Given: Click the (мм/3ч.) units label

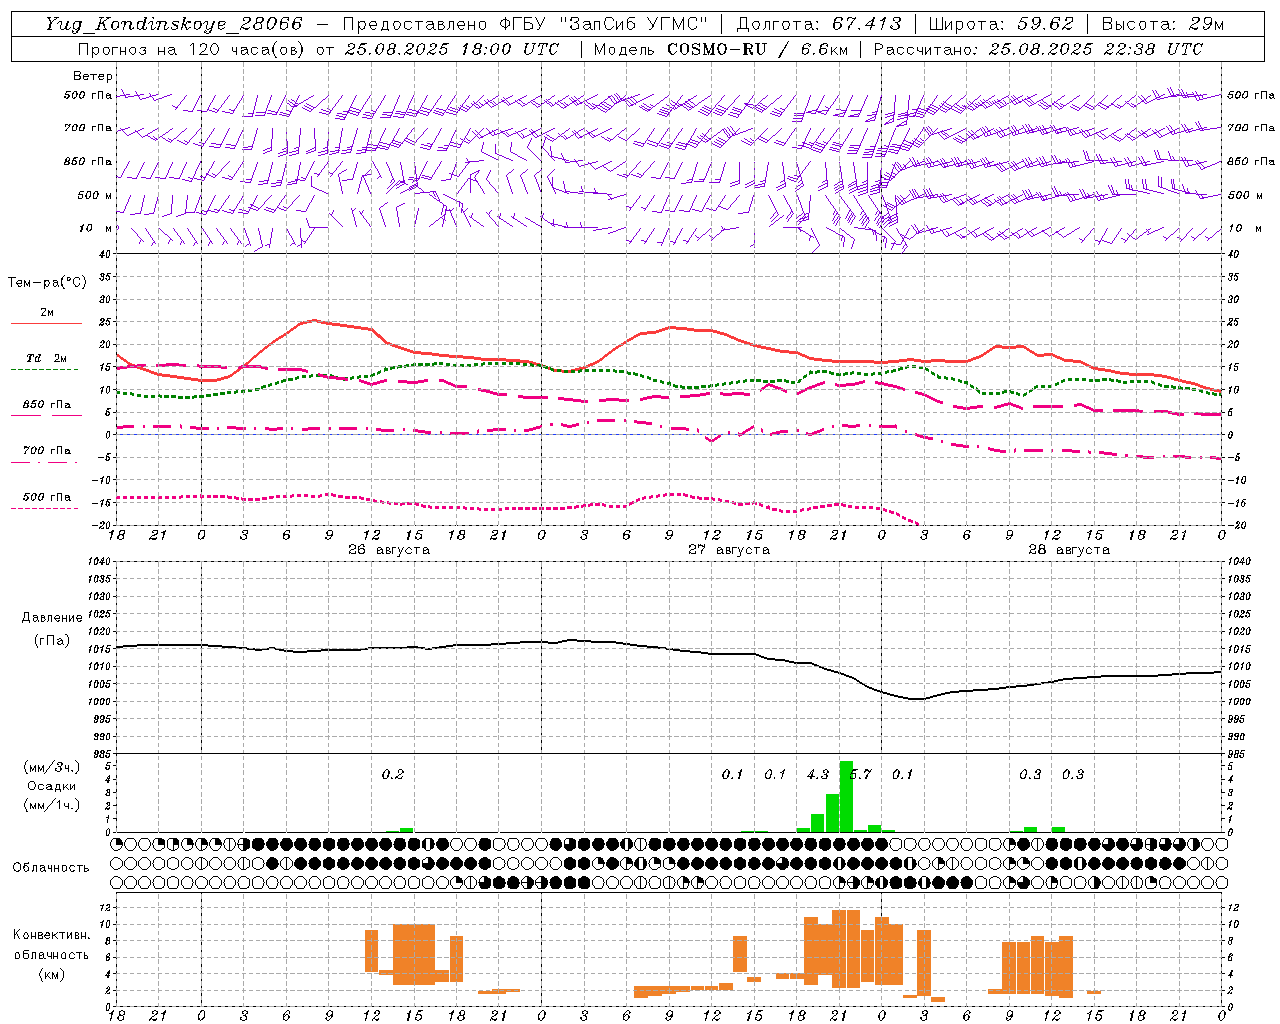Looking at the screenshot, I should pyautogui.click(x=51, y=767).
